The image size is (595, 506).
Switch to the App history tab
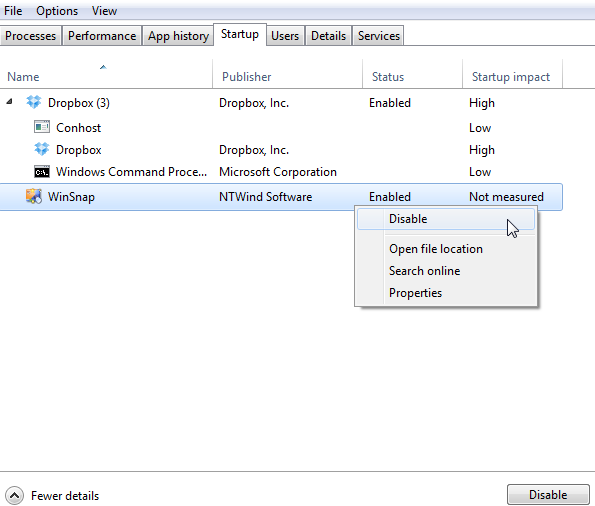pos(178,36)
